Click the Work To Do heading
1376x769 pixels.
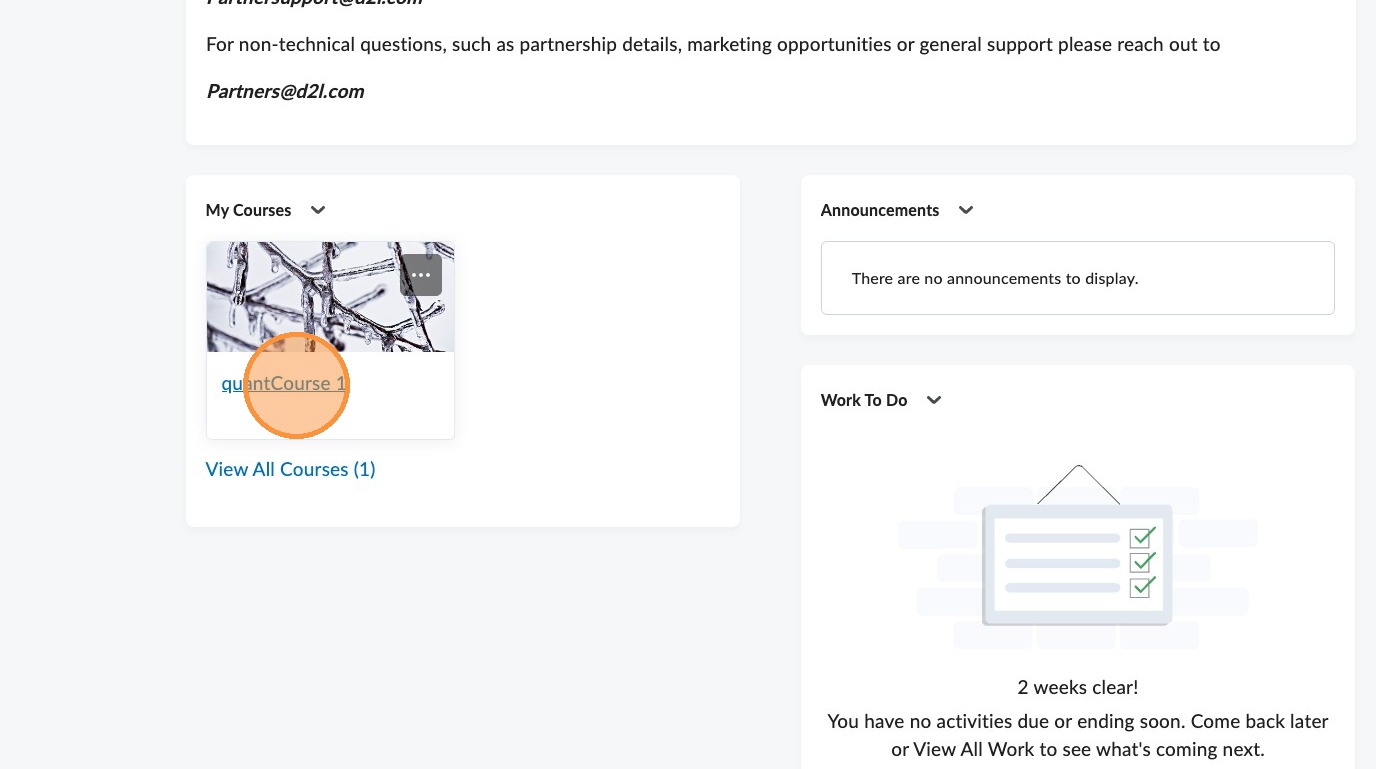coord(864,400)
